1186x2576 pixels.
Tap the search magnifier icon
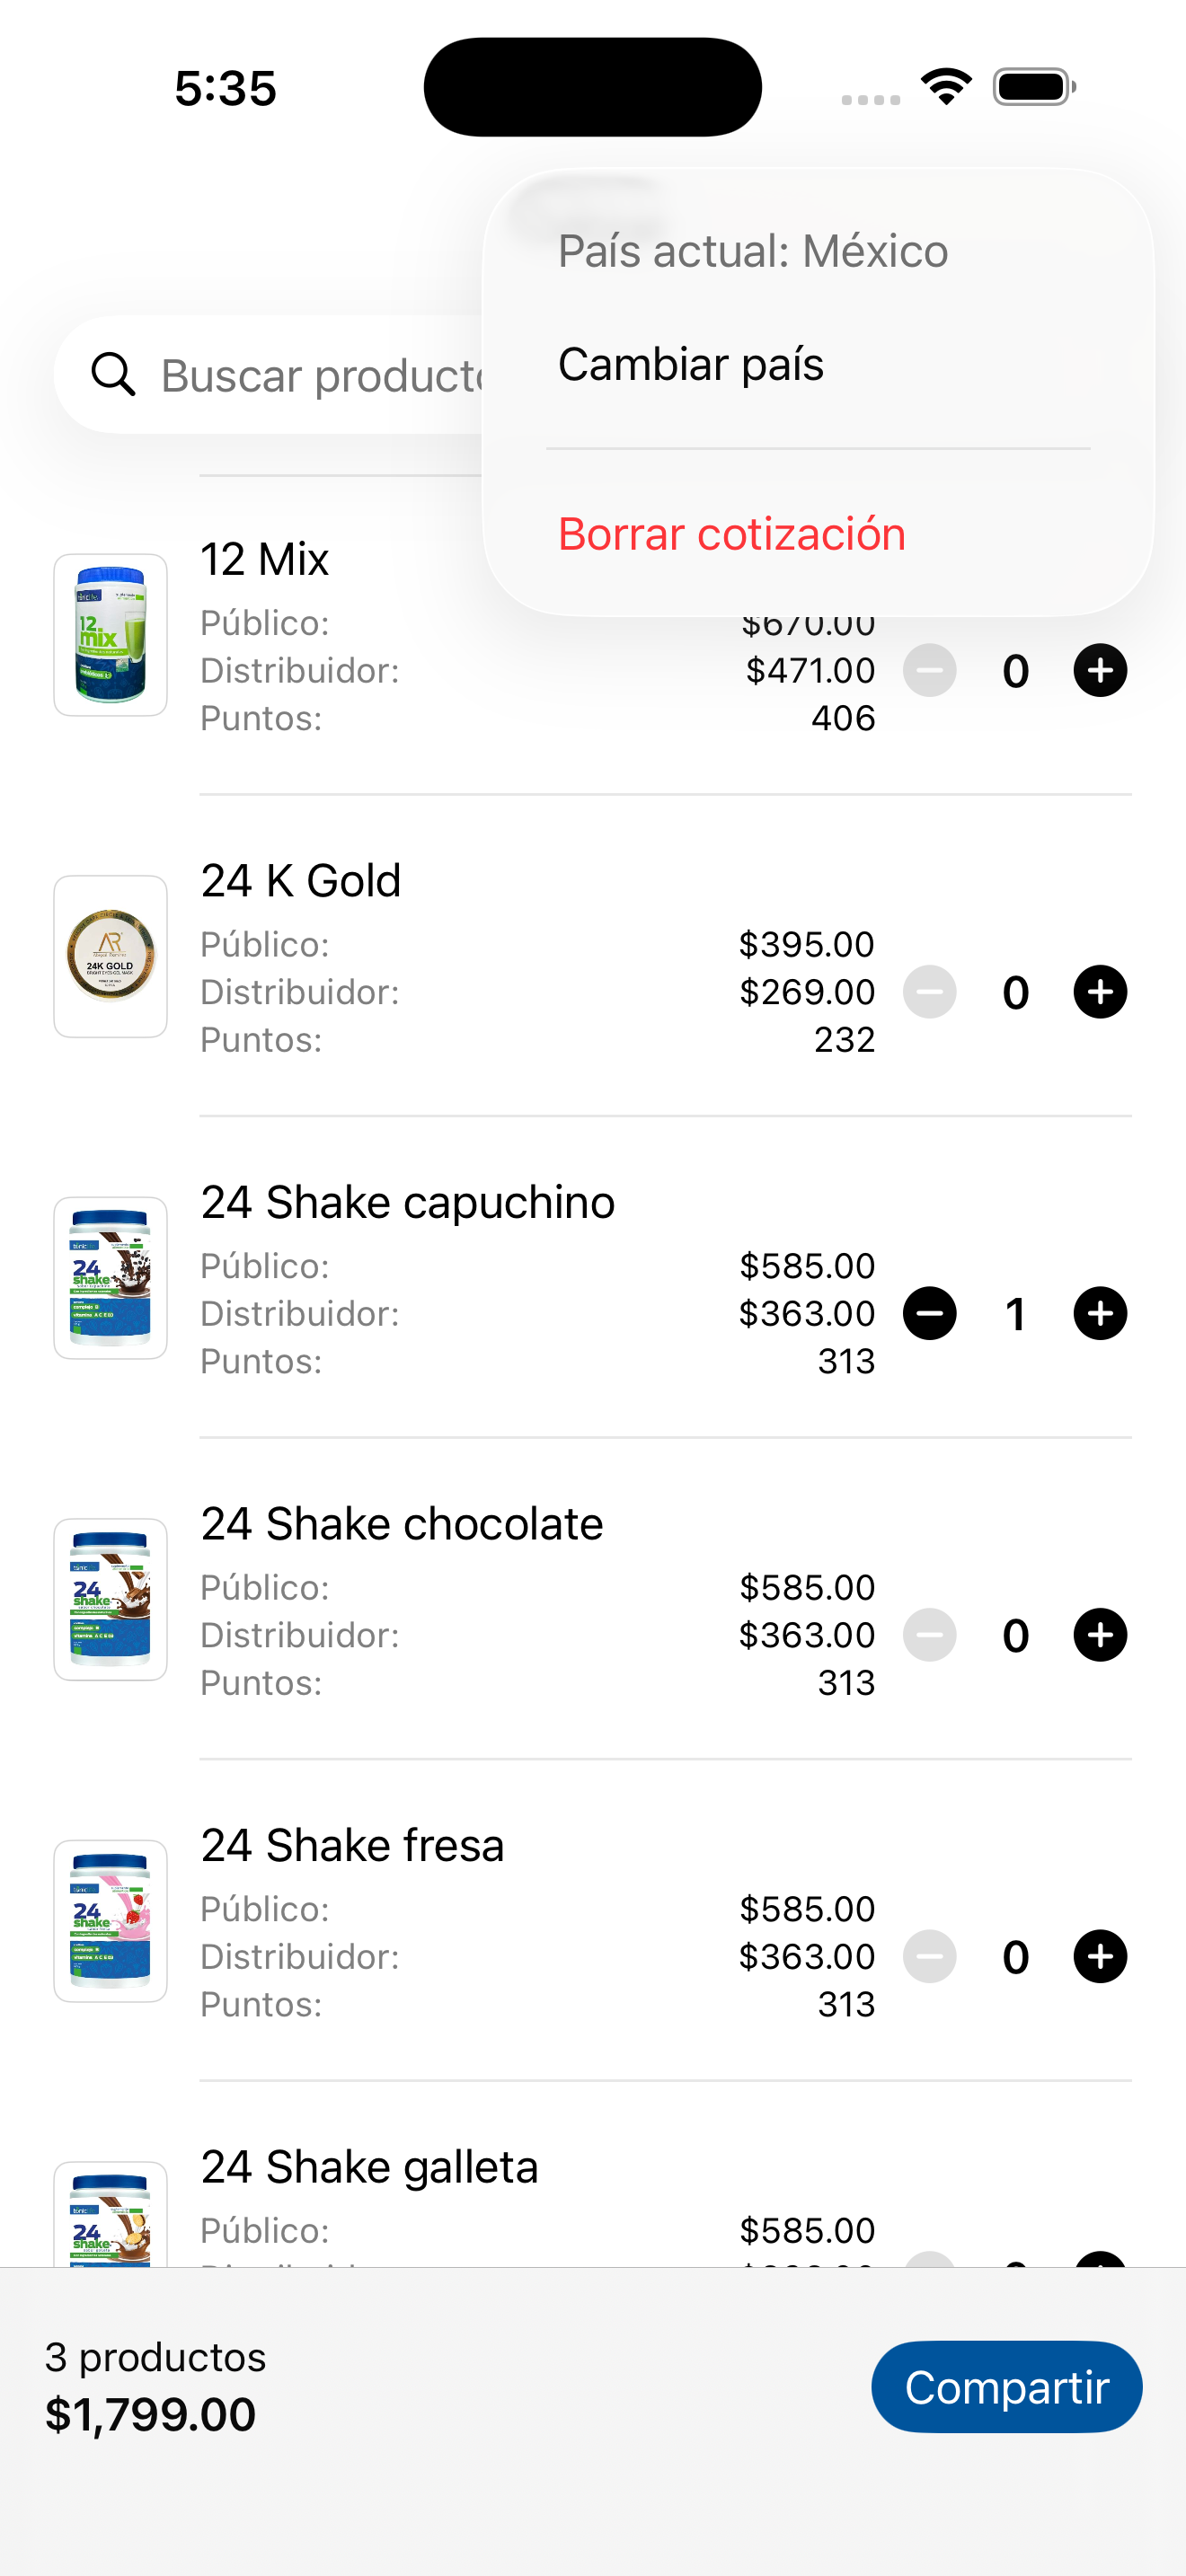[x=113, y=375]
